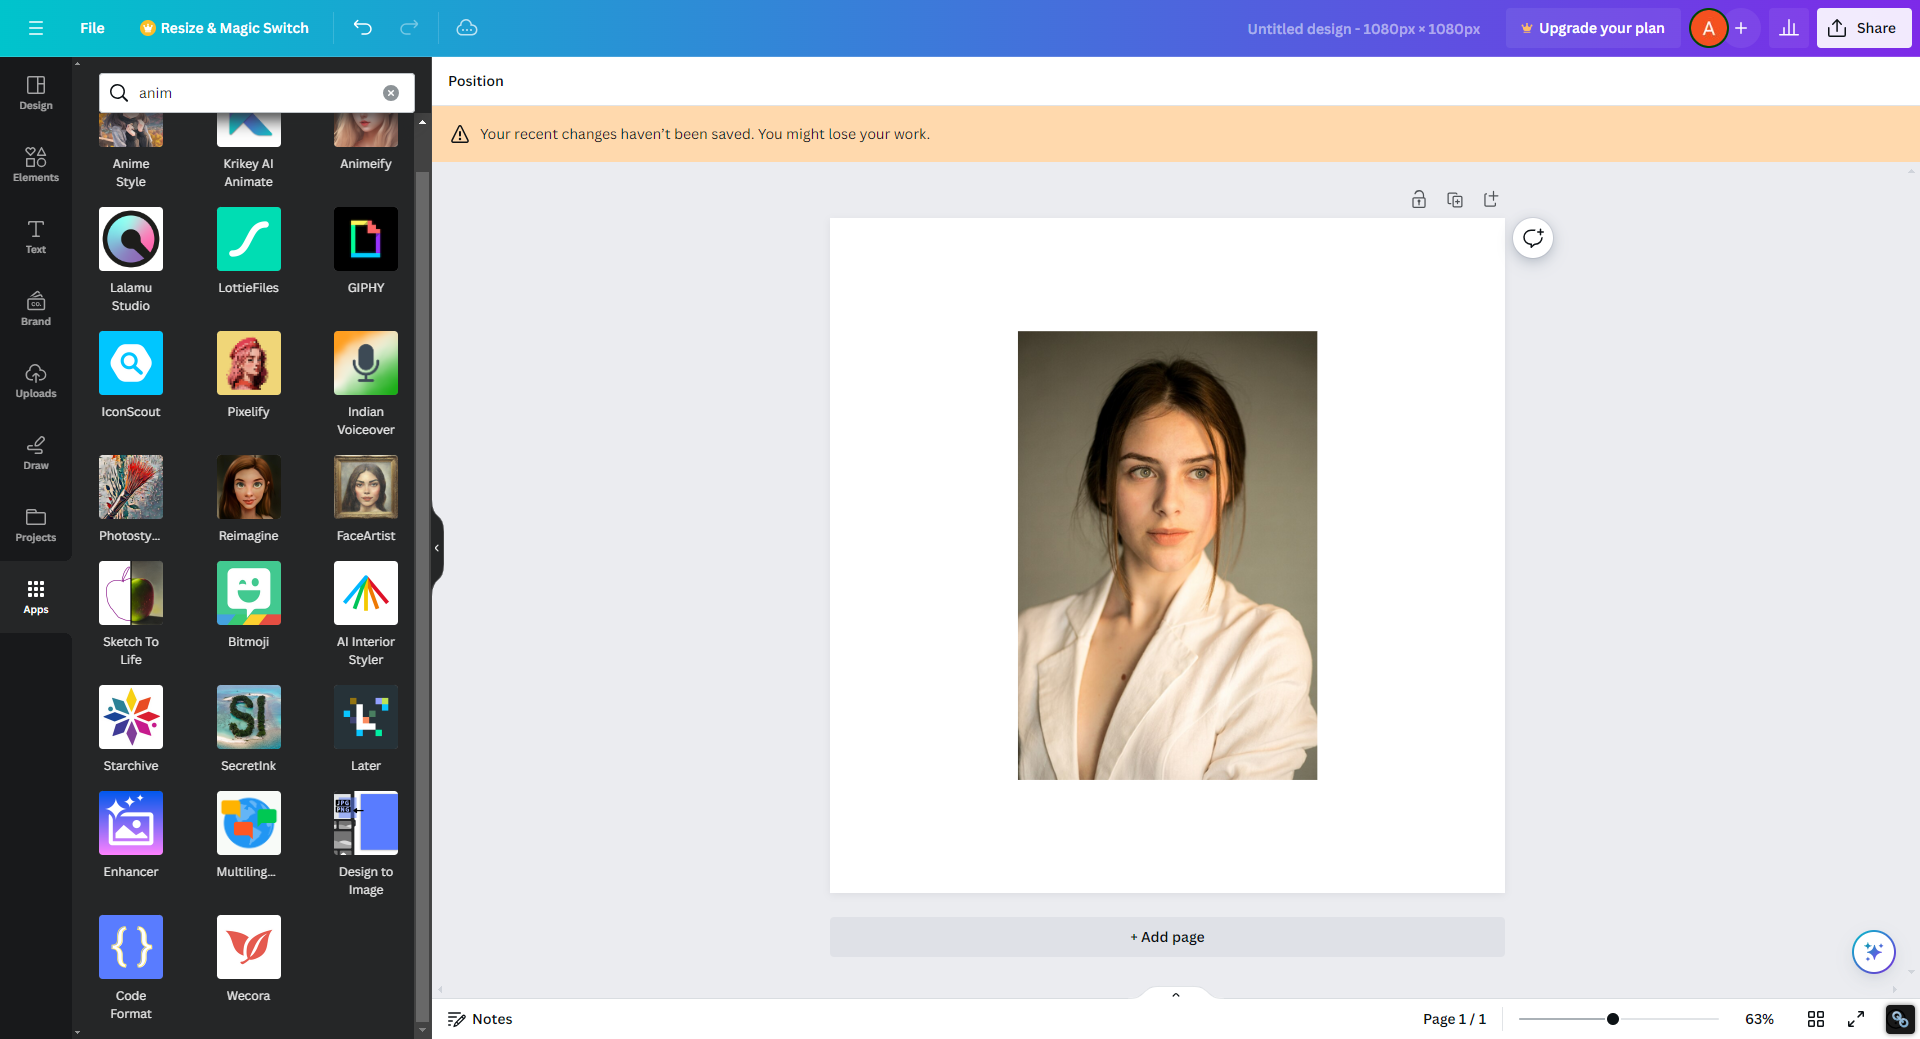This screenshot has width=1920, height=1039.
Task: Switch to the Position tab
Action: [x=474, y=81]
